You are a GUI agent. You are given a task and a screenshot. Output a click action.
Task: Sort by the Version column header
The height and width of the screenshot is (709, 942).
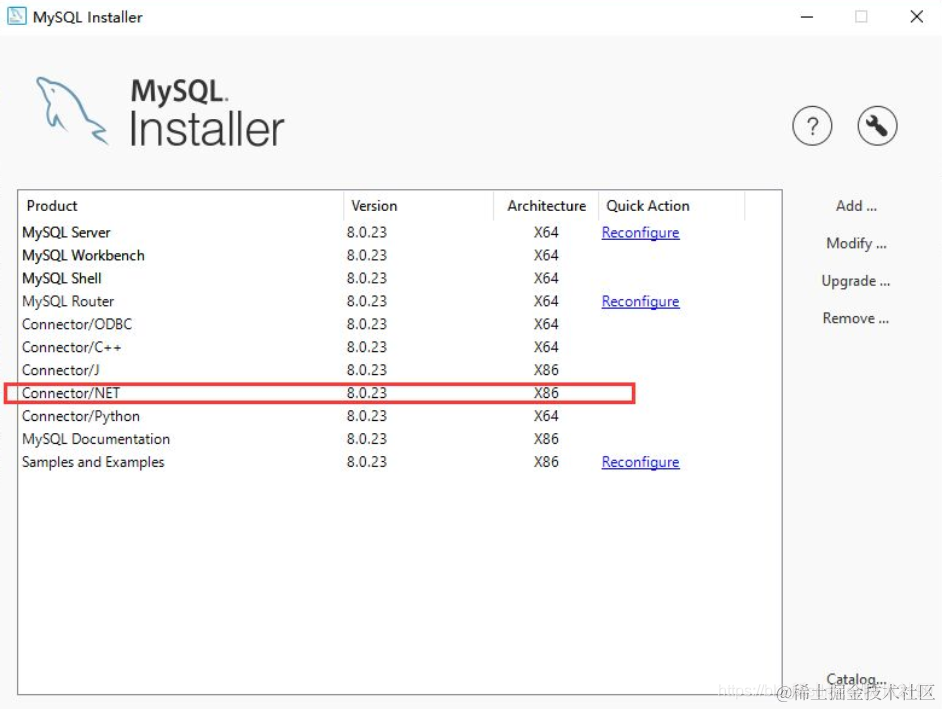419,206
